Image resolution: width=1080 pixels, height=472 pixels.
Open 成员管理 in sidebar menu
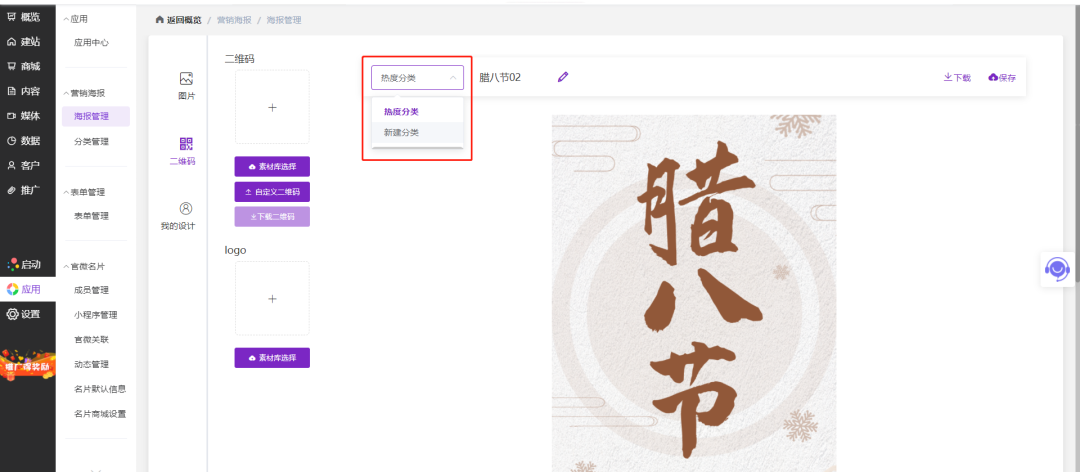point(91,291)
